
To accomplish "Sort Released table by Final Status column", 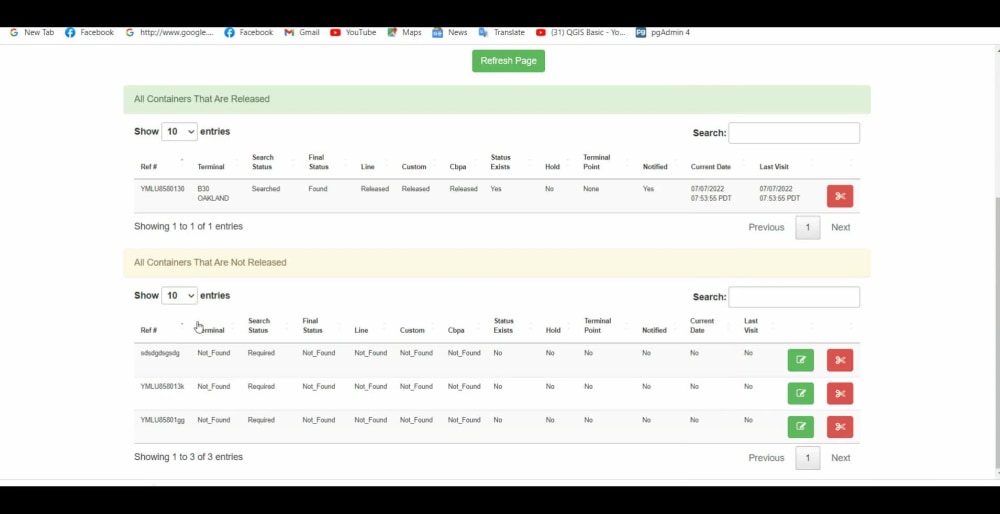I will tap(318, 162).
